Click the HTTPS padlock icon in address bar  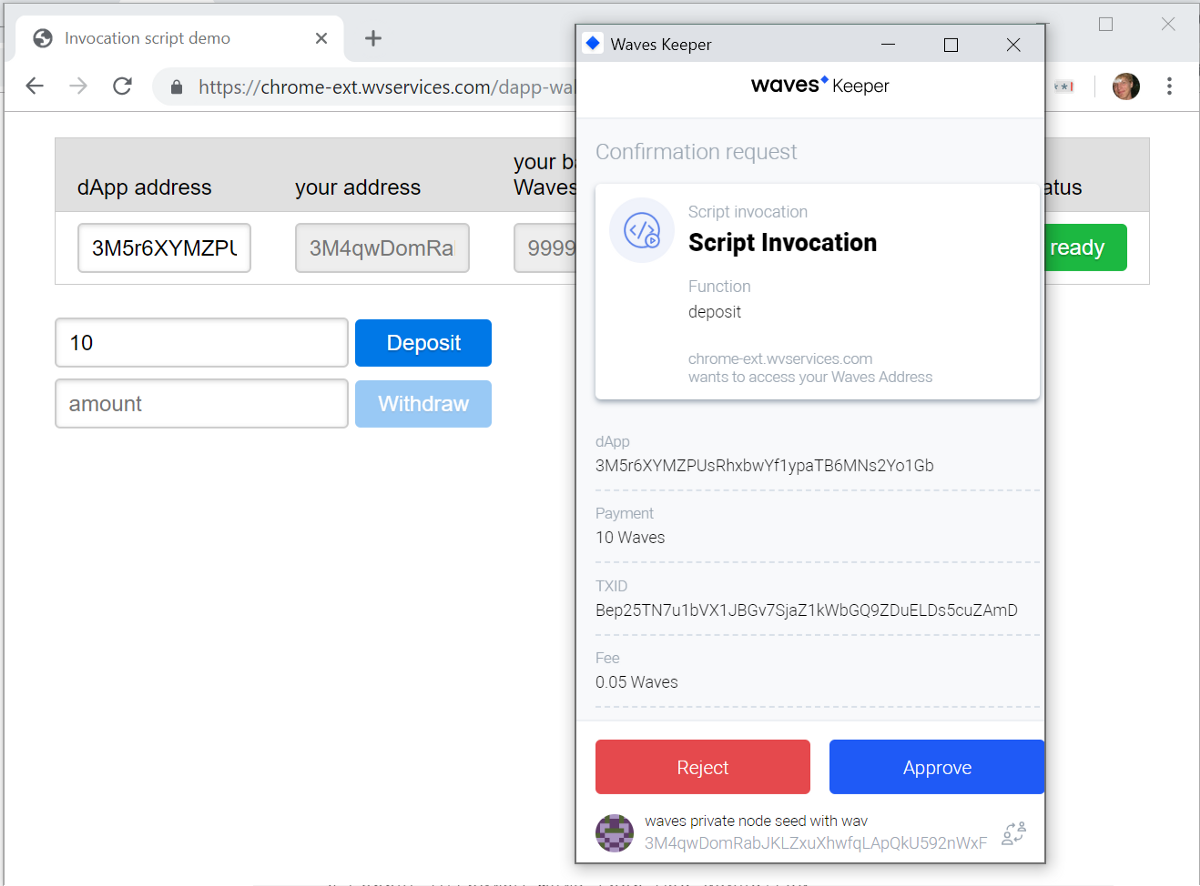176,87
